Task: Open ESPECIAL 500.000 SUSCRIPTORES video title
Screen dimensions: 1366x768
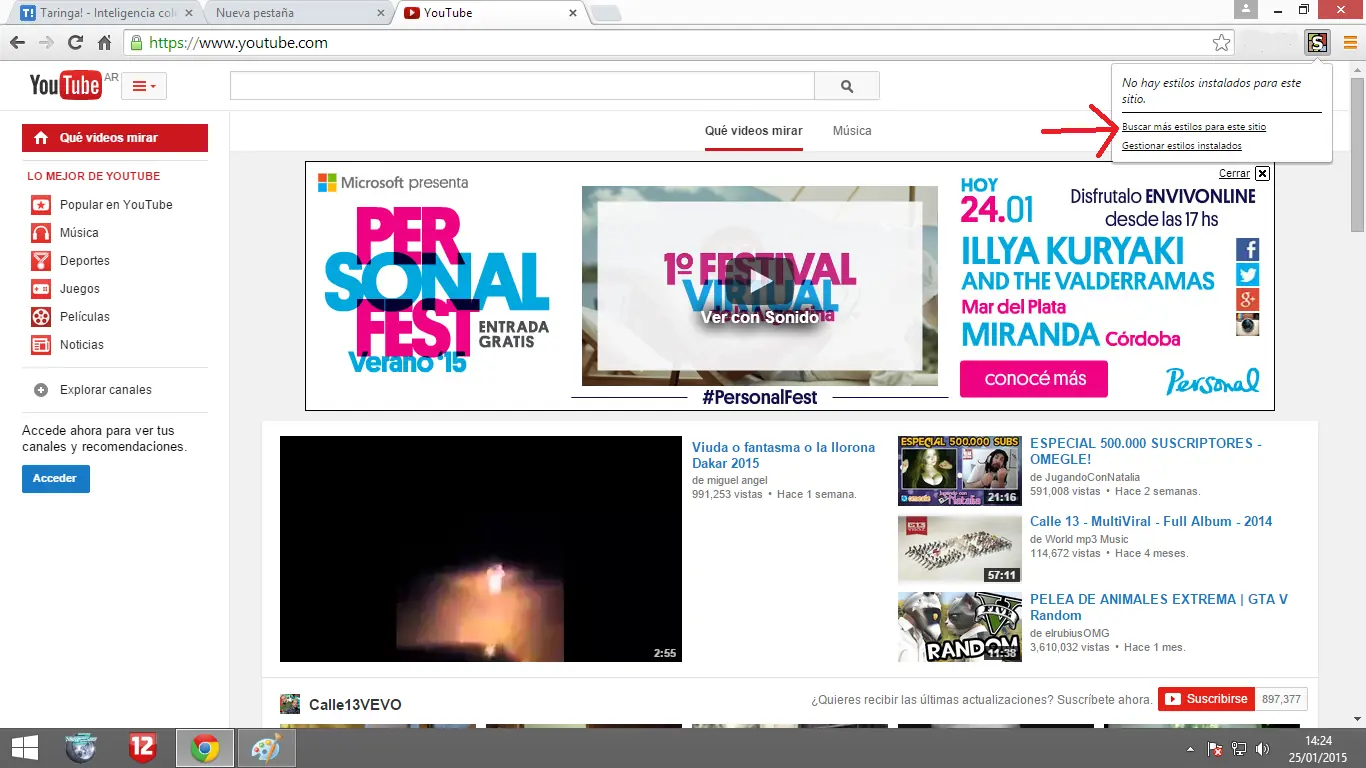Action: 1146,451
